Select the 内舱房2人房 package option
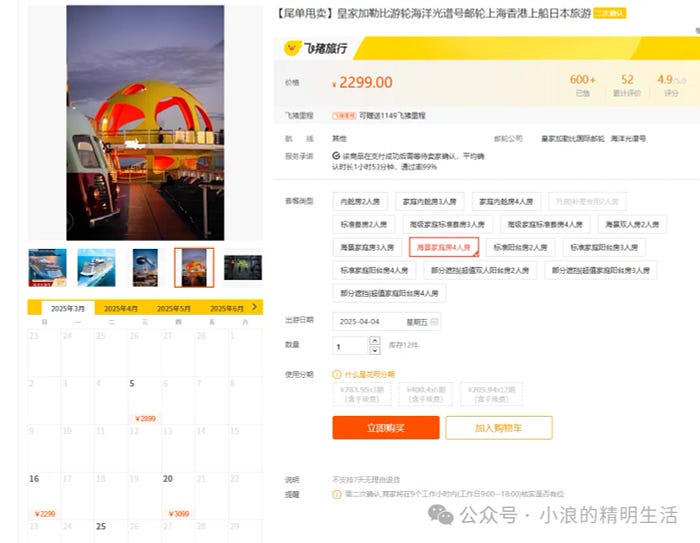This screenshot has width=700, height=543. (x=360, y=201)
